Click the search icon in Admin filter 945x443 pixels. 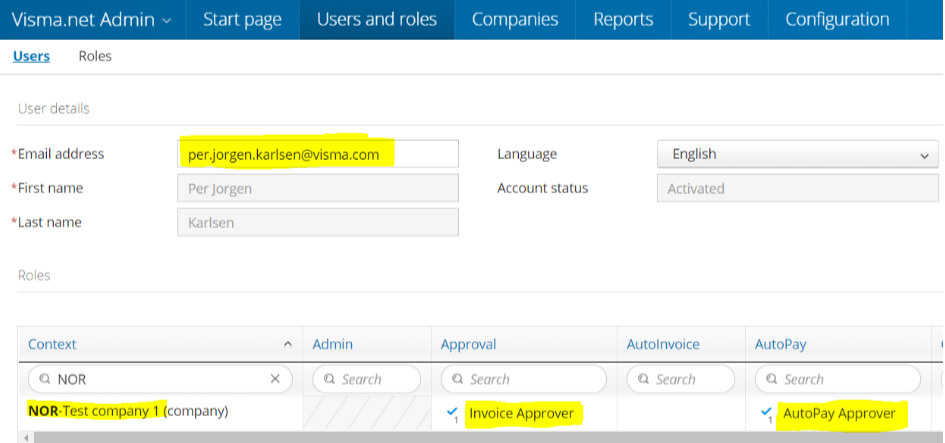pos(328,379)
